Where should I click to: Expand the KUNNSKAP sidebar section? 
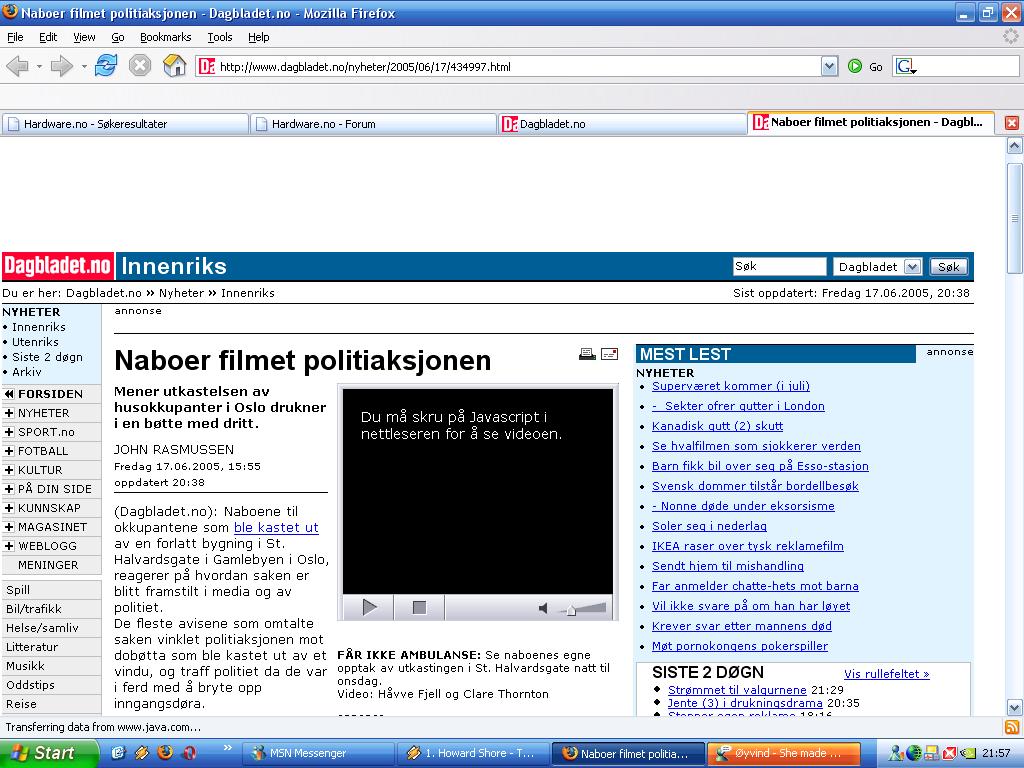point(9,507)
